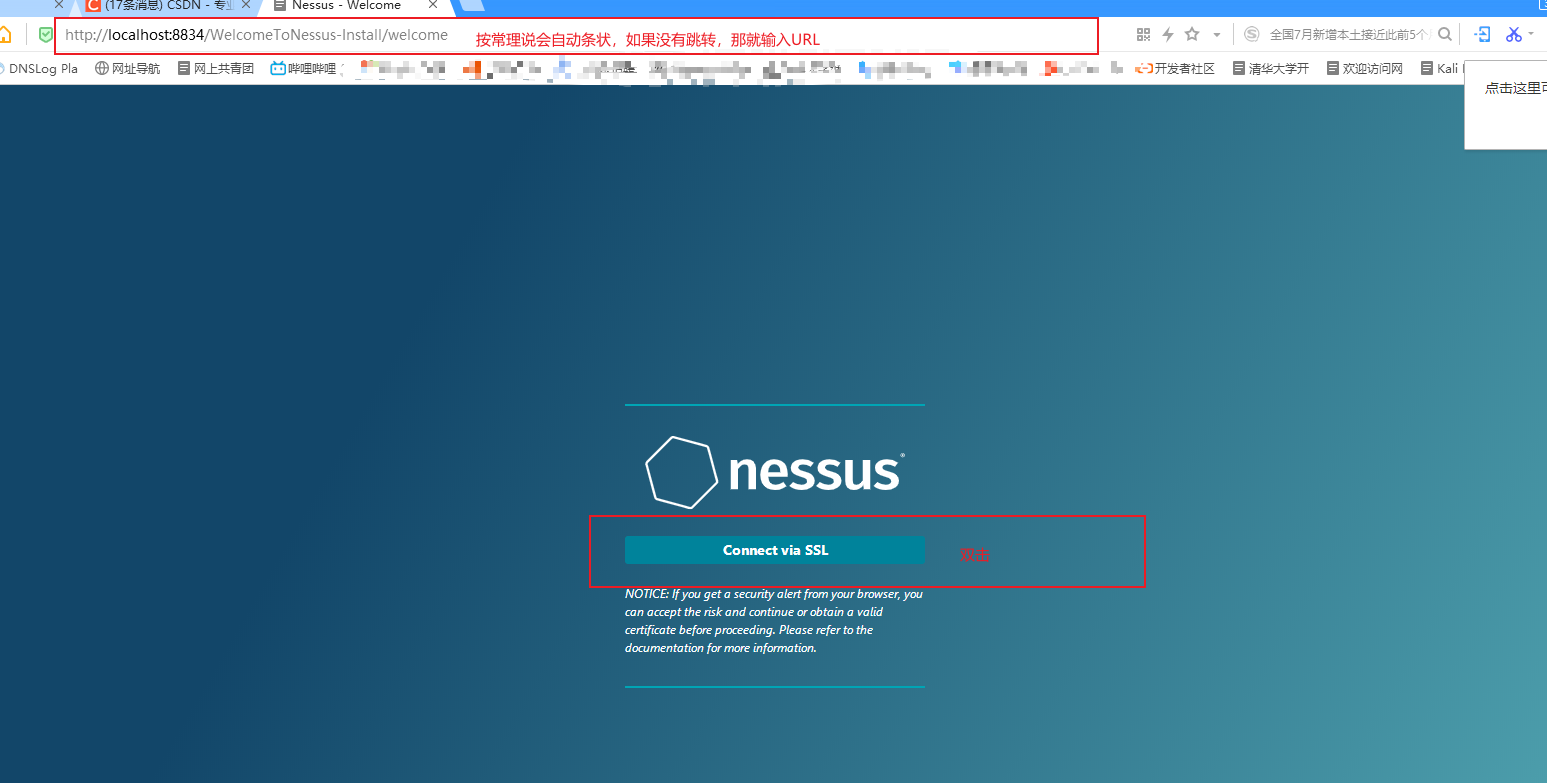Close the Nessus - Welcome tab

click(433, 5)
